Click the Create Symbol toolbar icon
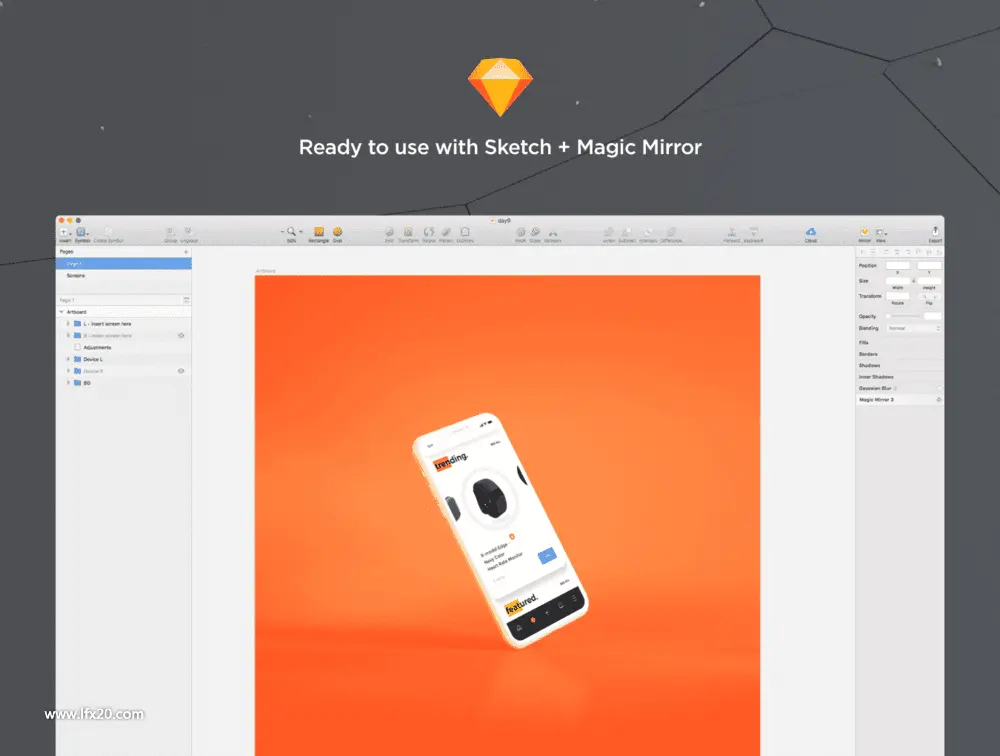 108,232
